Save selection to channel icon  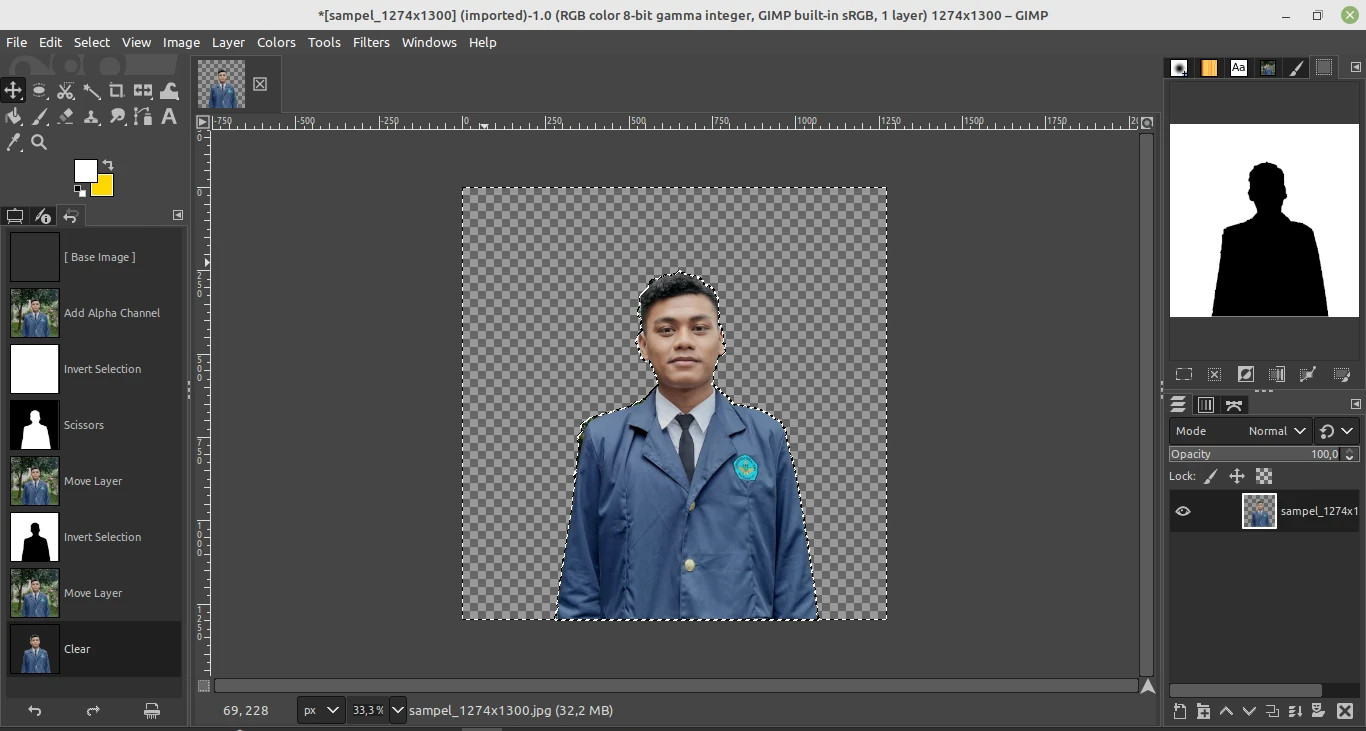pos(1276,374)
